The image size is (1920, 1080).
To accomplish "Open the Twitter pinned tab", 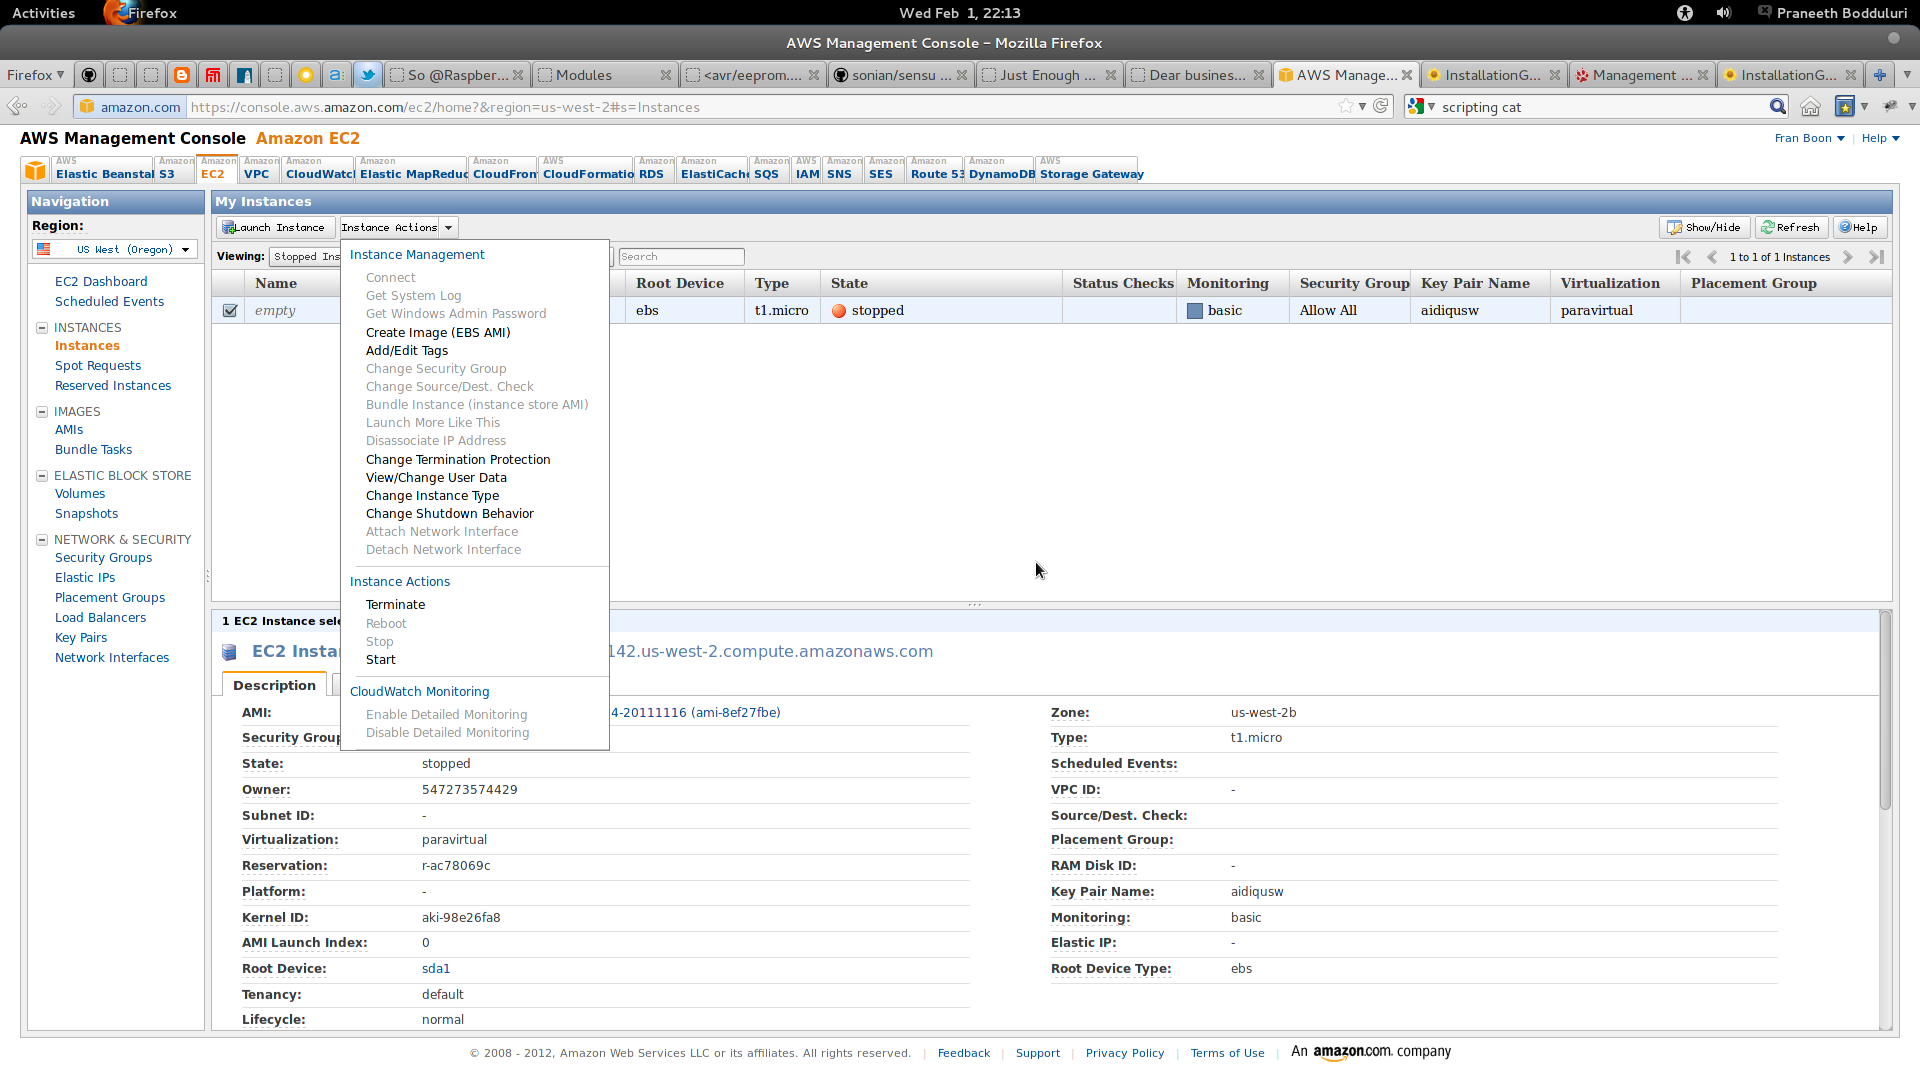I will pos(367,75).
